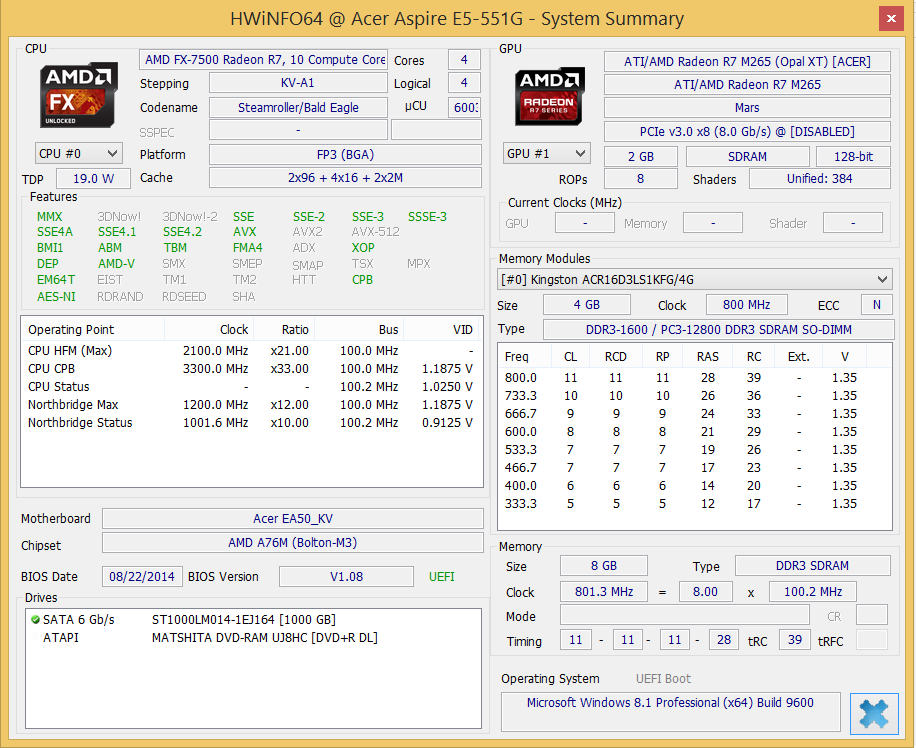916x748 pixels.
Task: Click the Memory Clock 801.3 MHz field
Action: coord(603,591)
